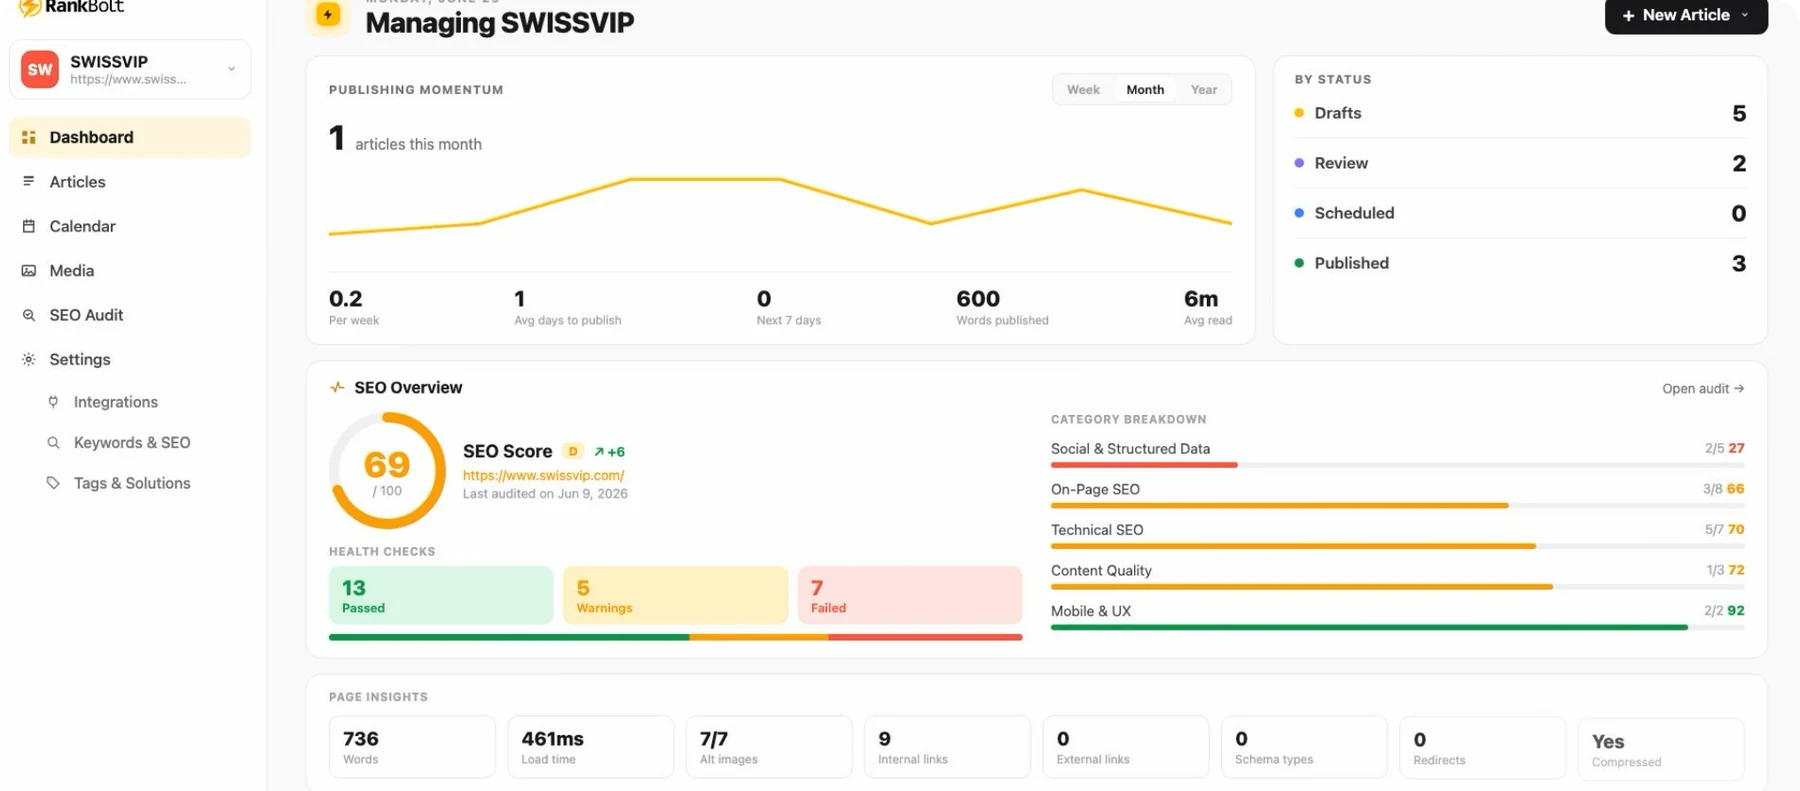1800x791 pixels.
Task: Click the 0 External links card
Action: point(1125,746)
